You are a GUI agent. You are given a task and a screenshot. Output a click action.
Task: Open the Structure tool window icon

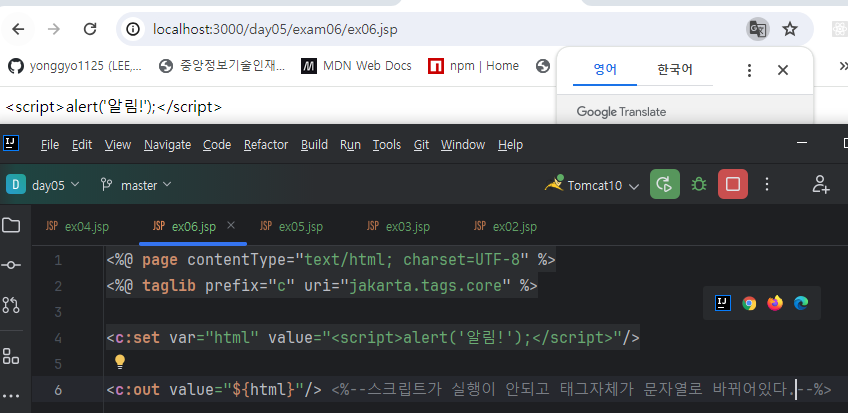click(11, 356)
